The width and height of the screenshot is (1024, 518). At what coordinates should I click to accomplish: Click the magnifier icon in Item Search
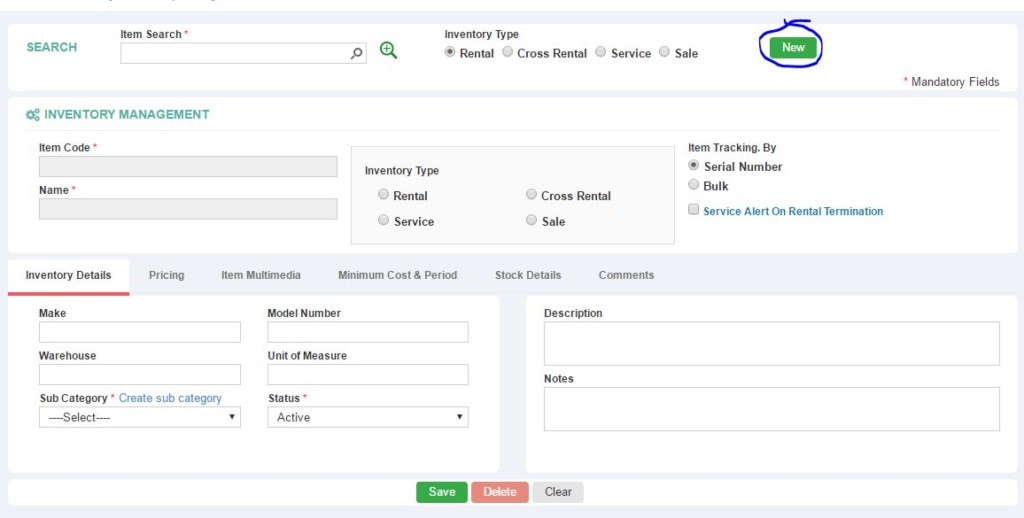pos(357,54)
